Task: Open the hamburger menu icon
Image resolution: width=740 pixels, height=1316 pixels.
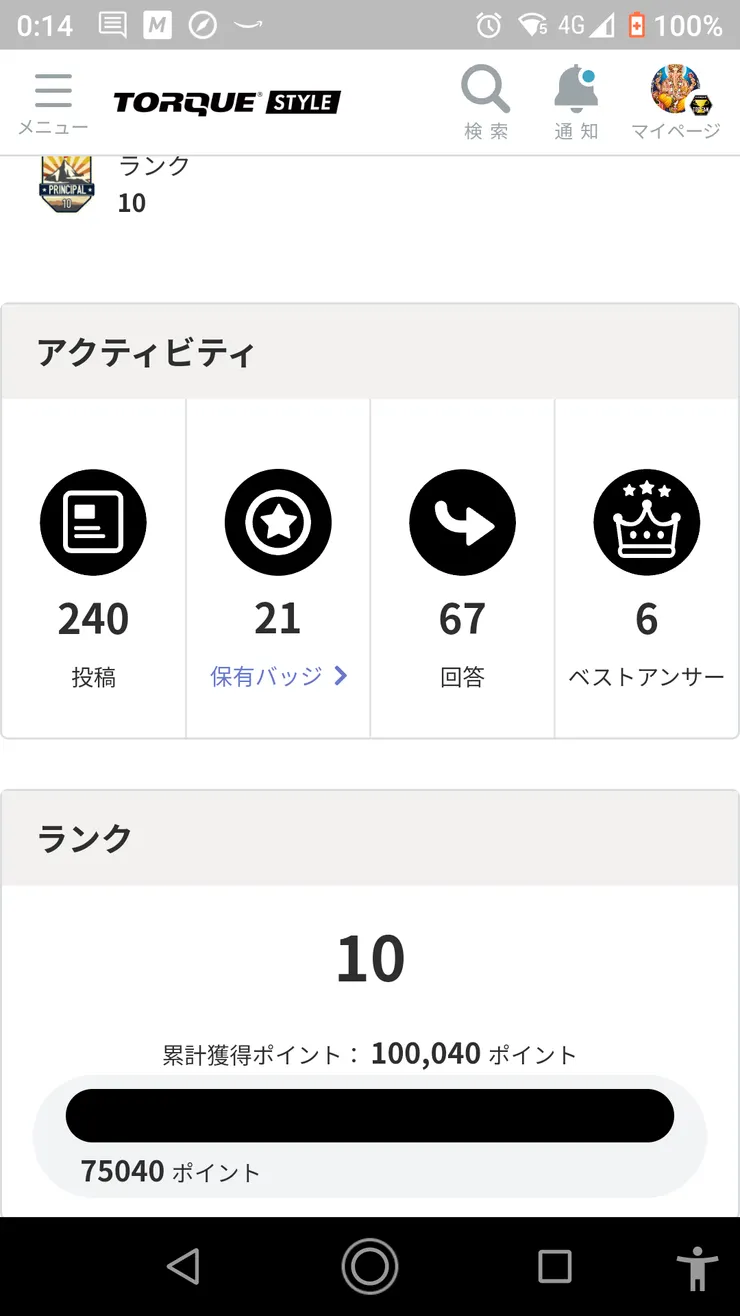Action: pos(53,92)
